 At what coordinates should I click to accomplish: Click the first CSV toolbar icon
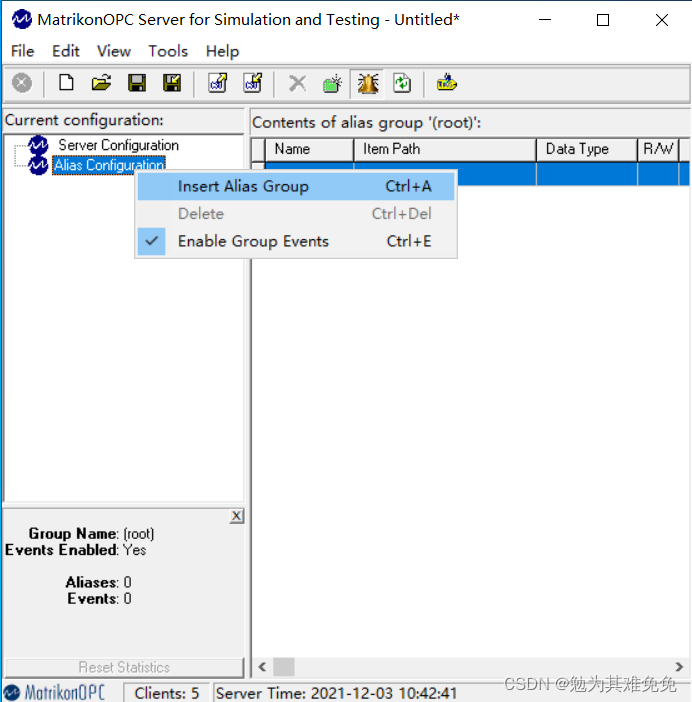[218, 83]
